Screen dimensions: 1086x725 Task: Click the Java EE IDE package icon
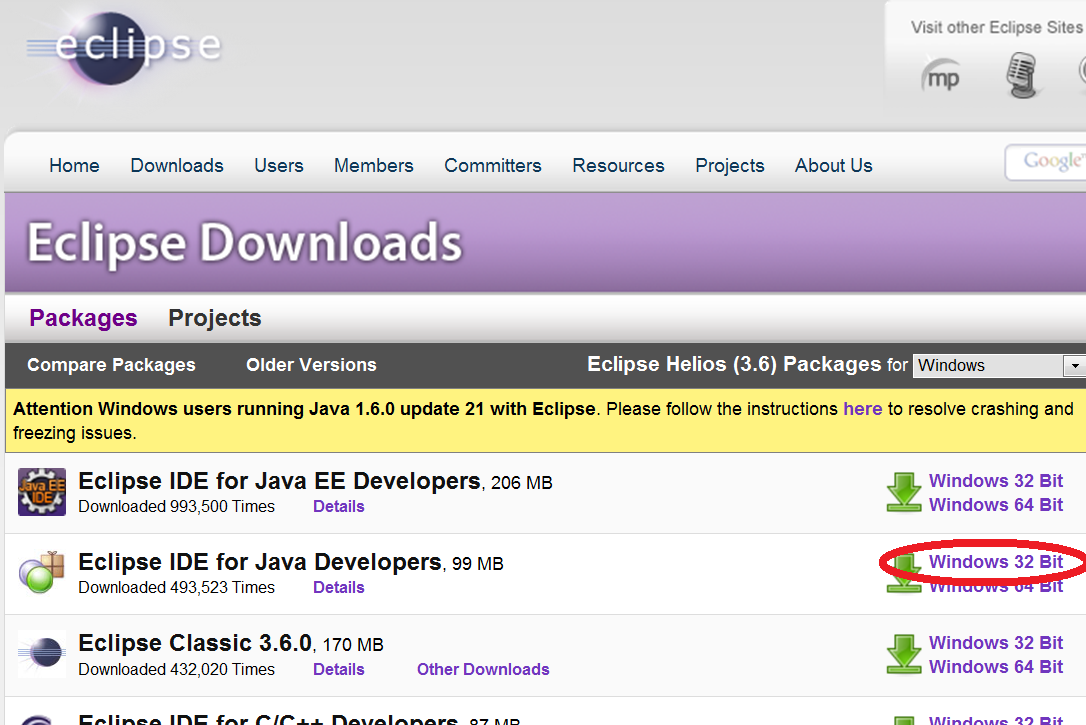(x=42, y=492)
